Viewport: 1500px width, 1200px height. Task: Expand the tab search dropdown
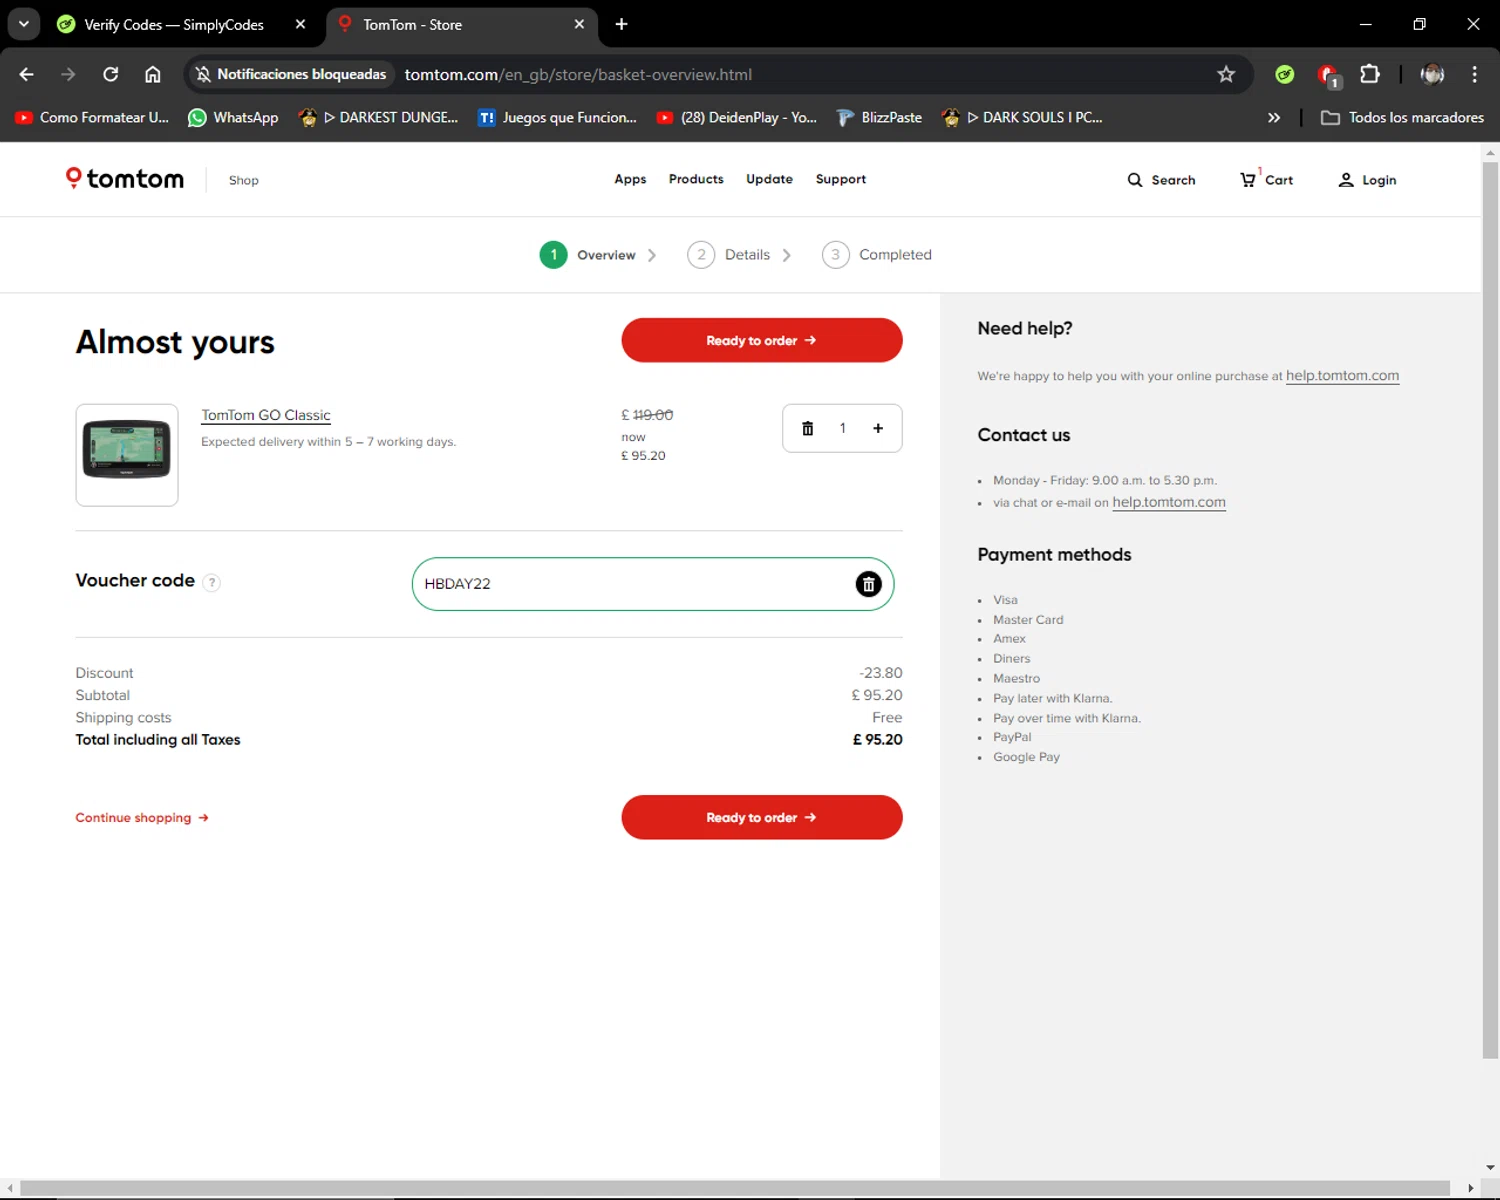point(24,24)
